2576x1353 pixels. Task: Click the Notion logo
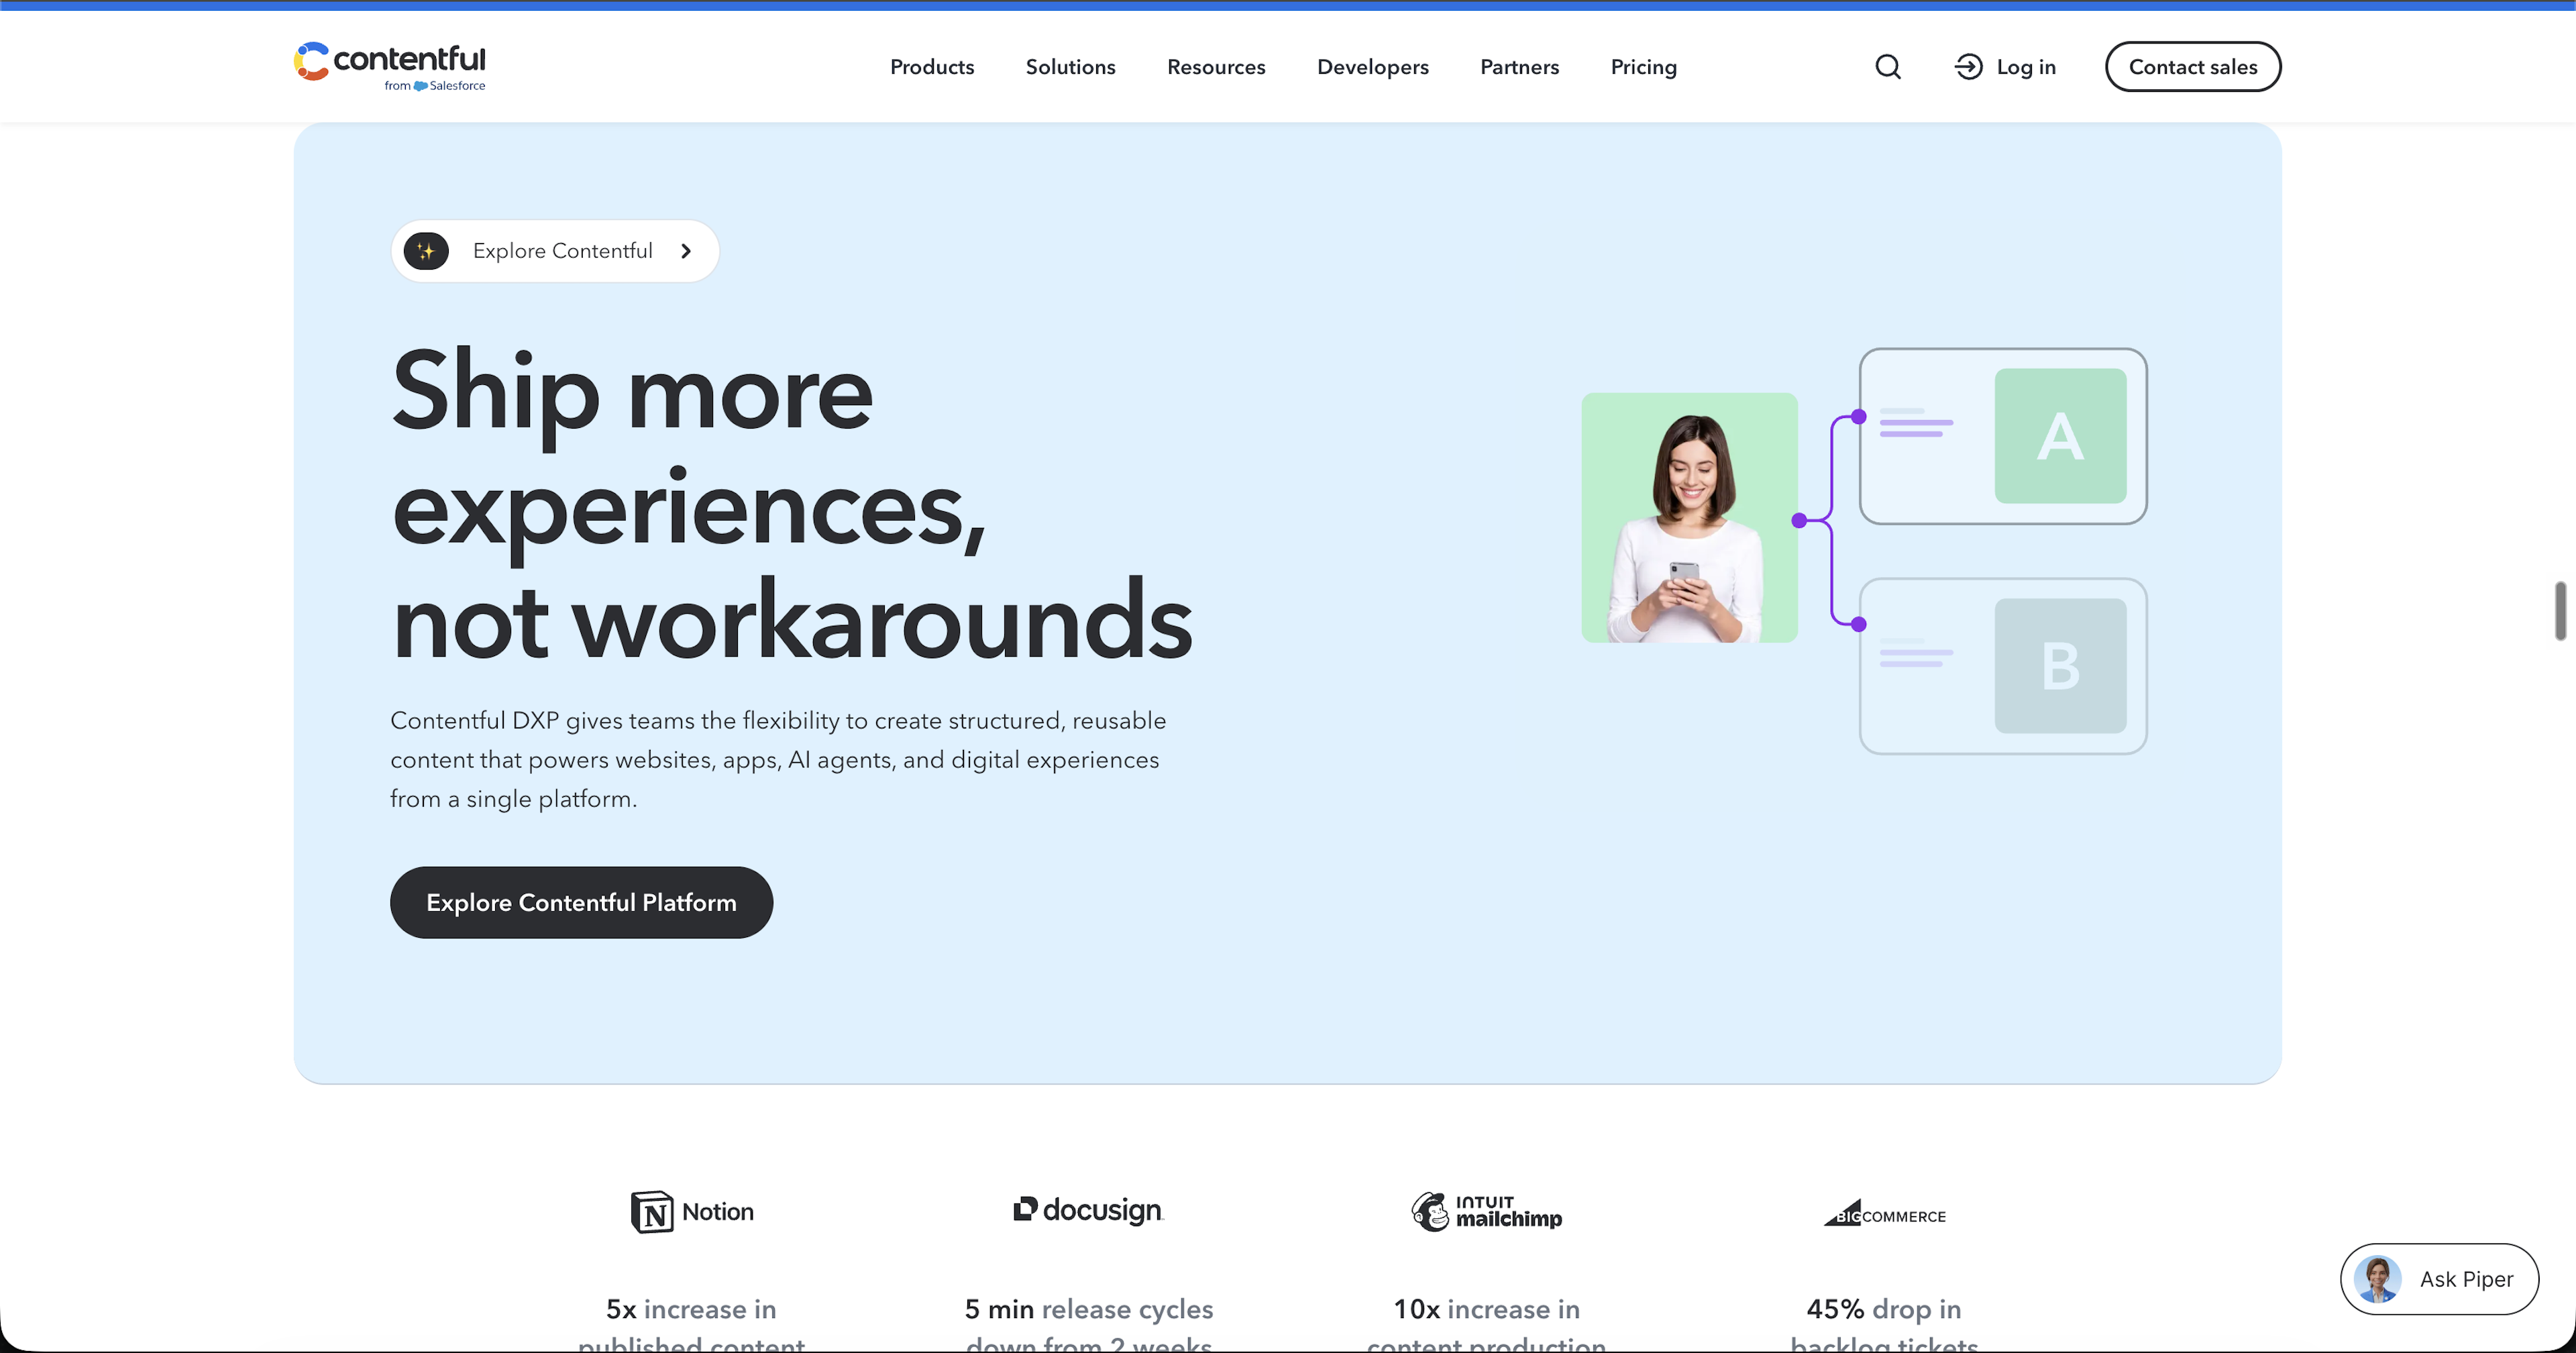tap(692, 1212)
